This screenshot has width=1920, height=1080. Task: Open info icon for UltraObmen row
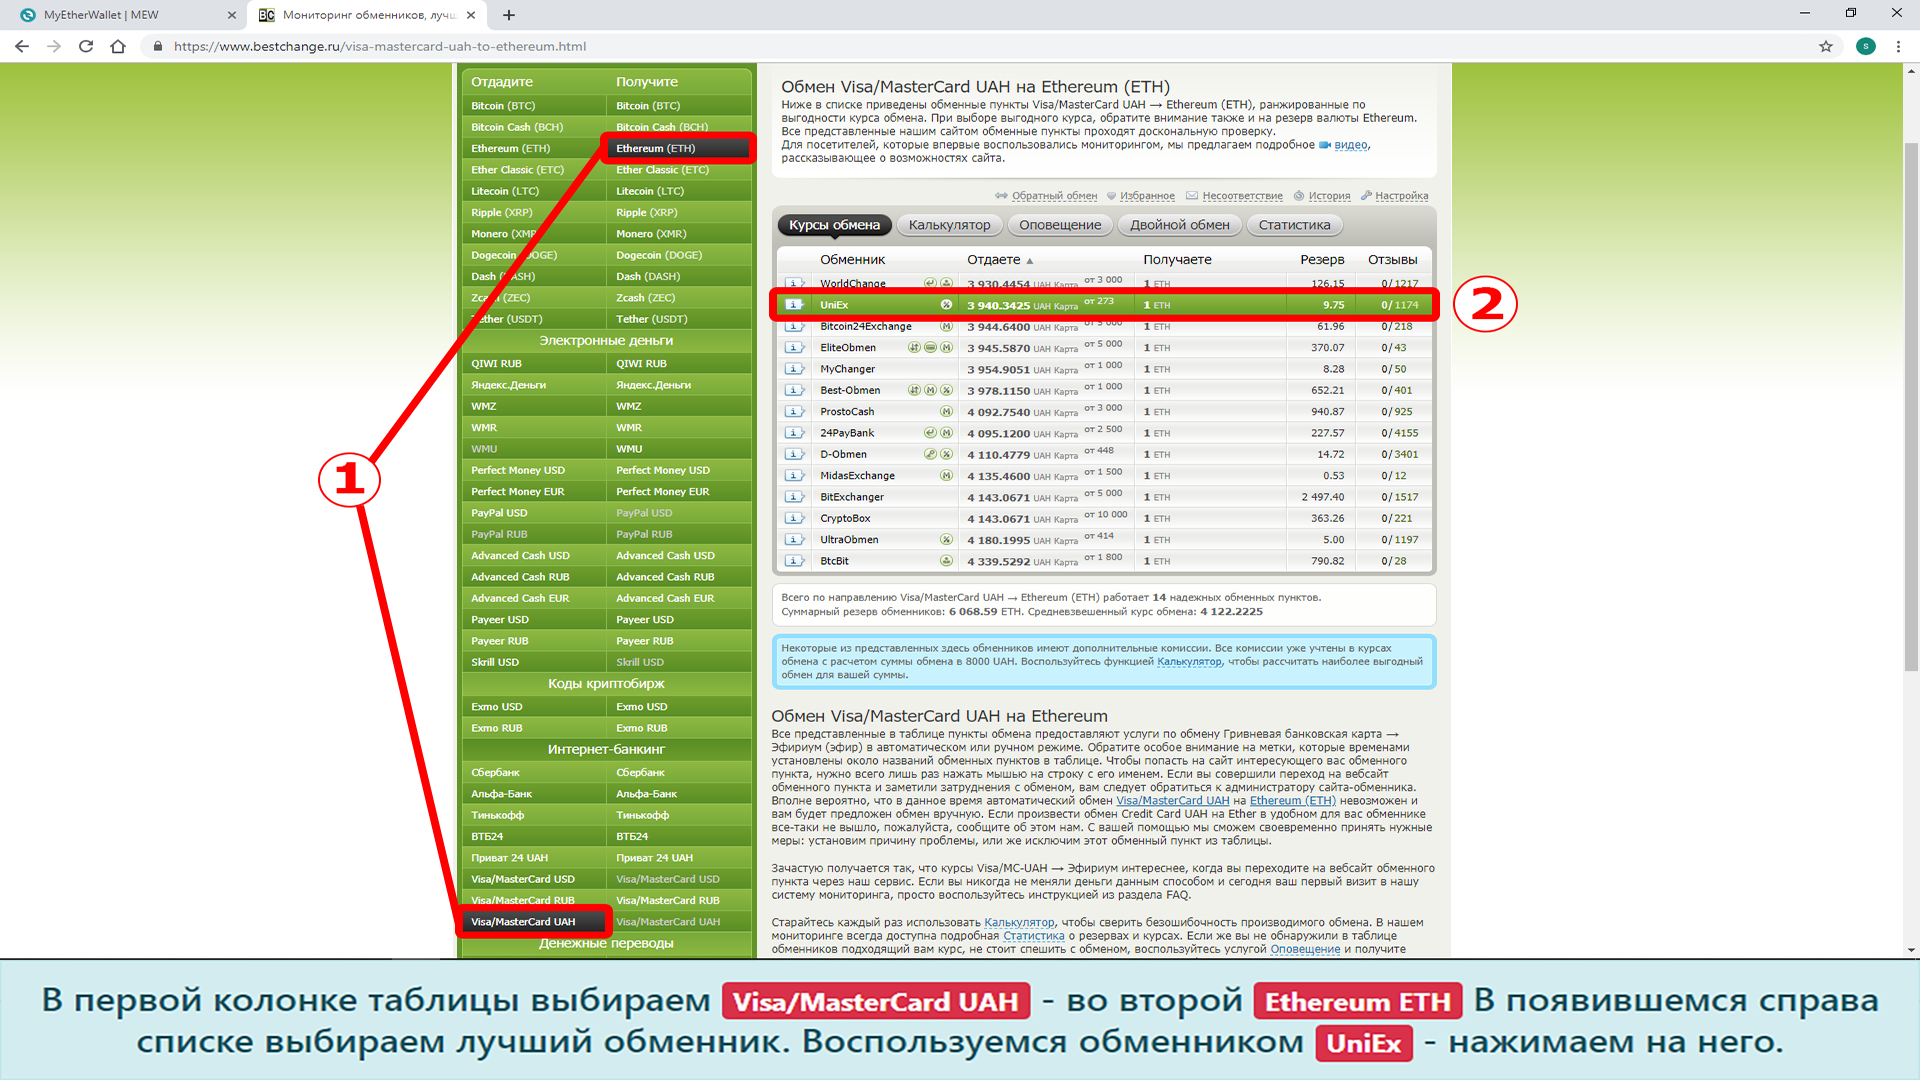click(x=794, y=540)
